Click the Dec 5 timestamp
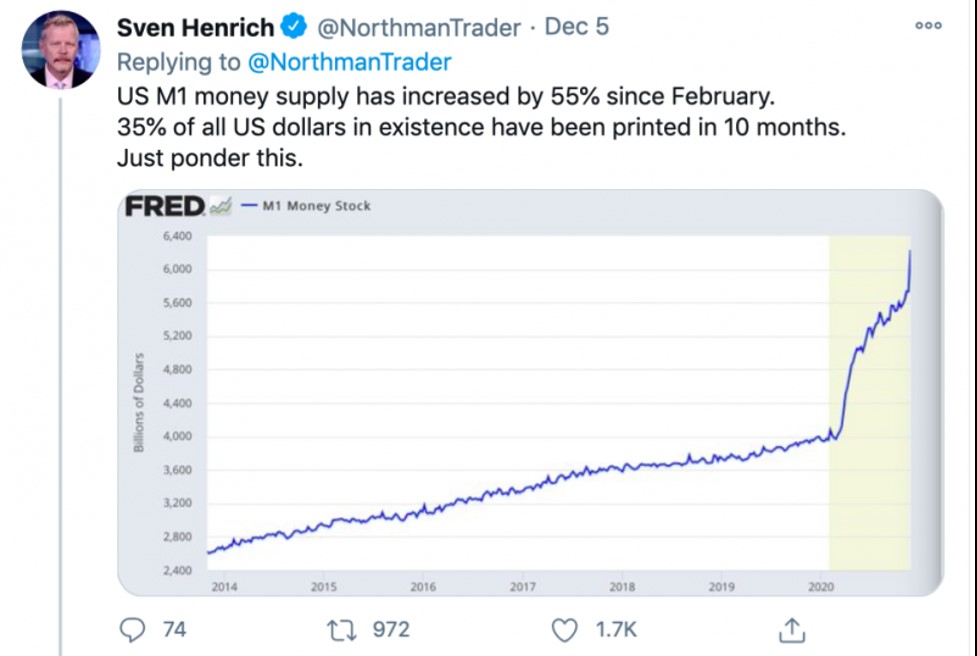The width and height of the screenshot is (977, 656). click(x=576, y=27)
